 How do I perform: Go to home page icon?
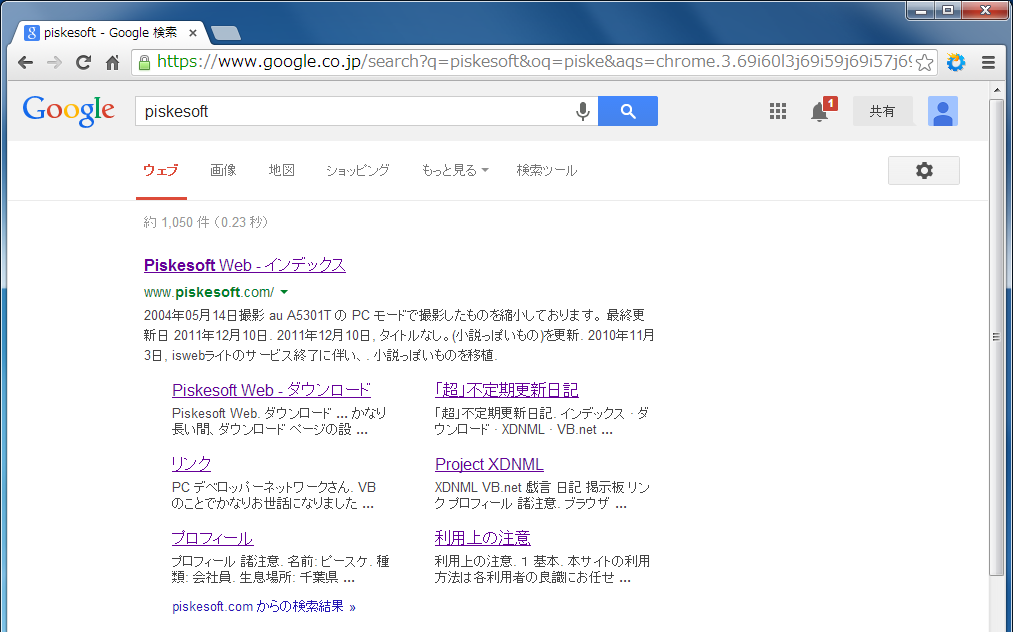click(112, 63)
